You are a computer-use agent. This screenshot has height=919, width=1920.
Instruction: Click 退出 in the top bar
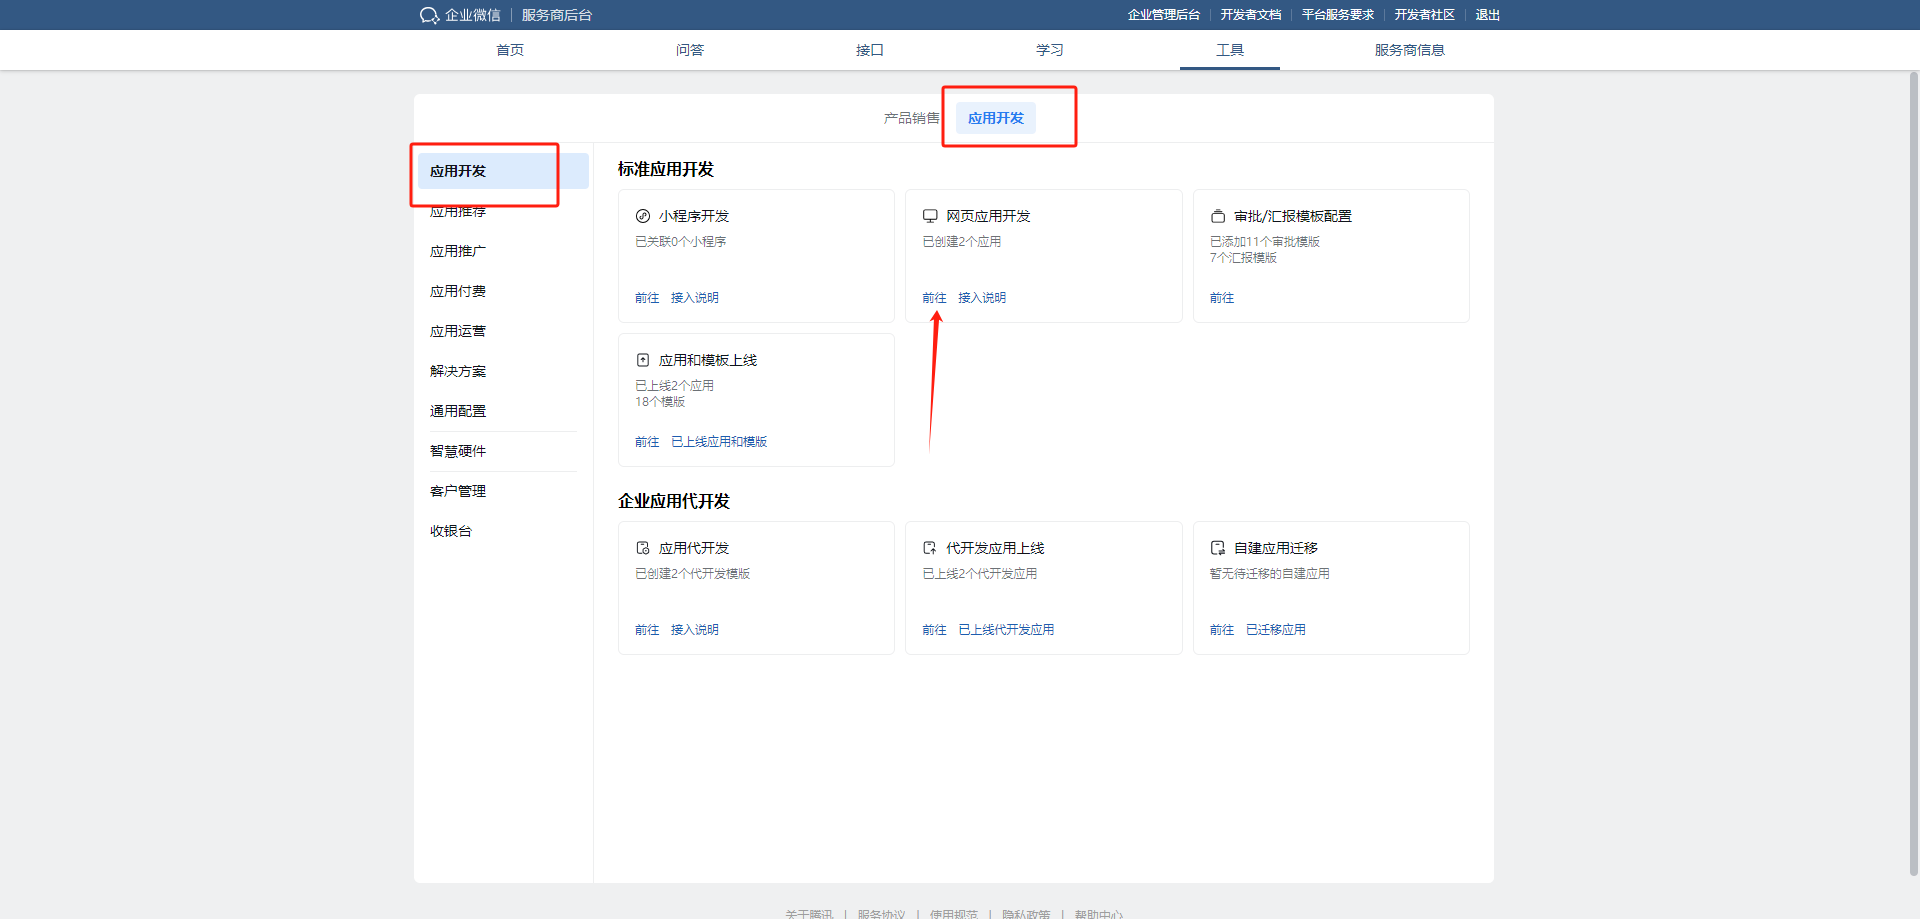click(1487, 15)
